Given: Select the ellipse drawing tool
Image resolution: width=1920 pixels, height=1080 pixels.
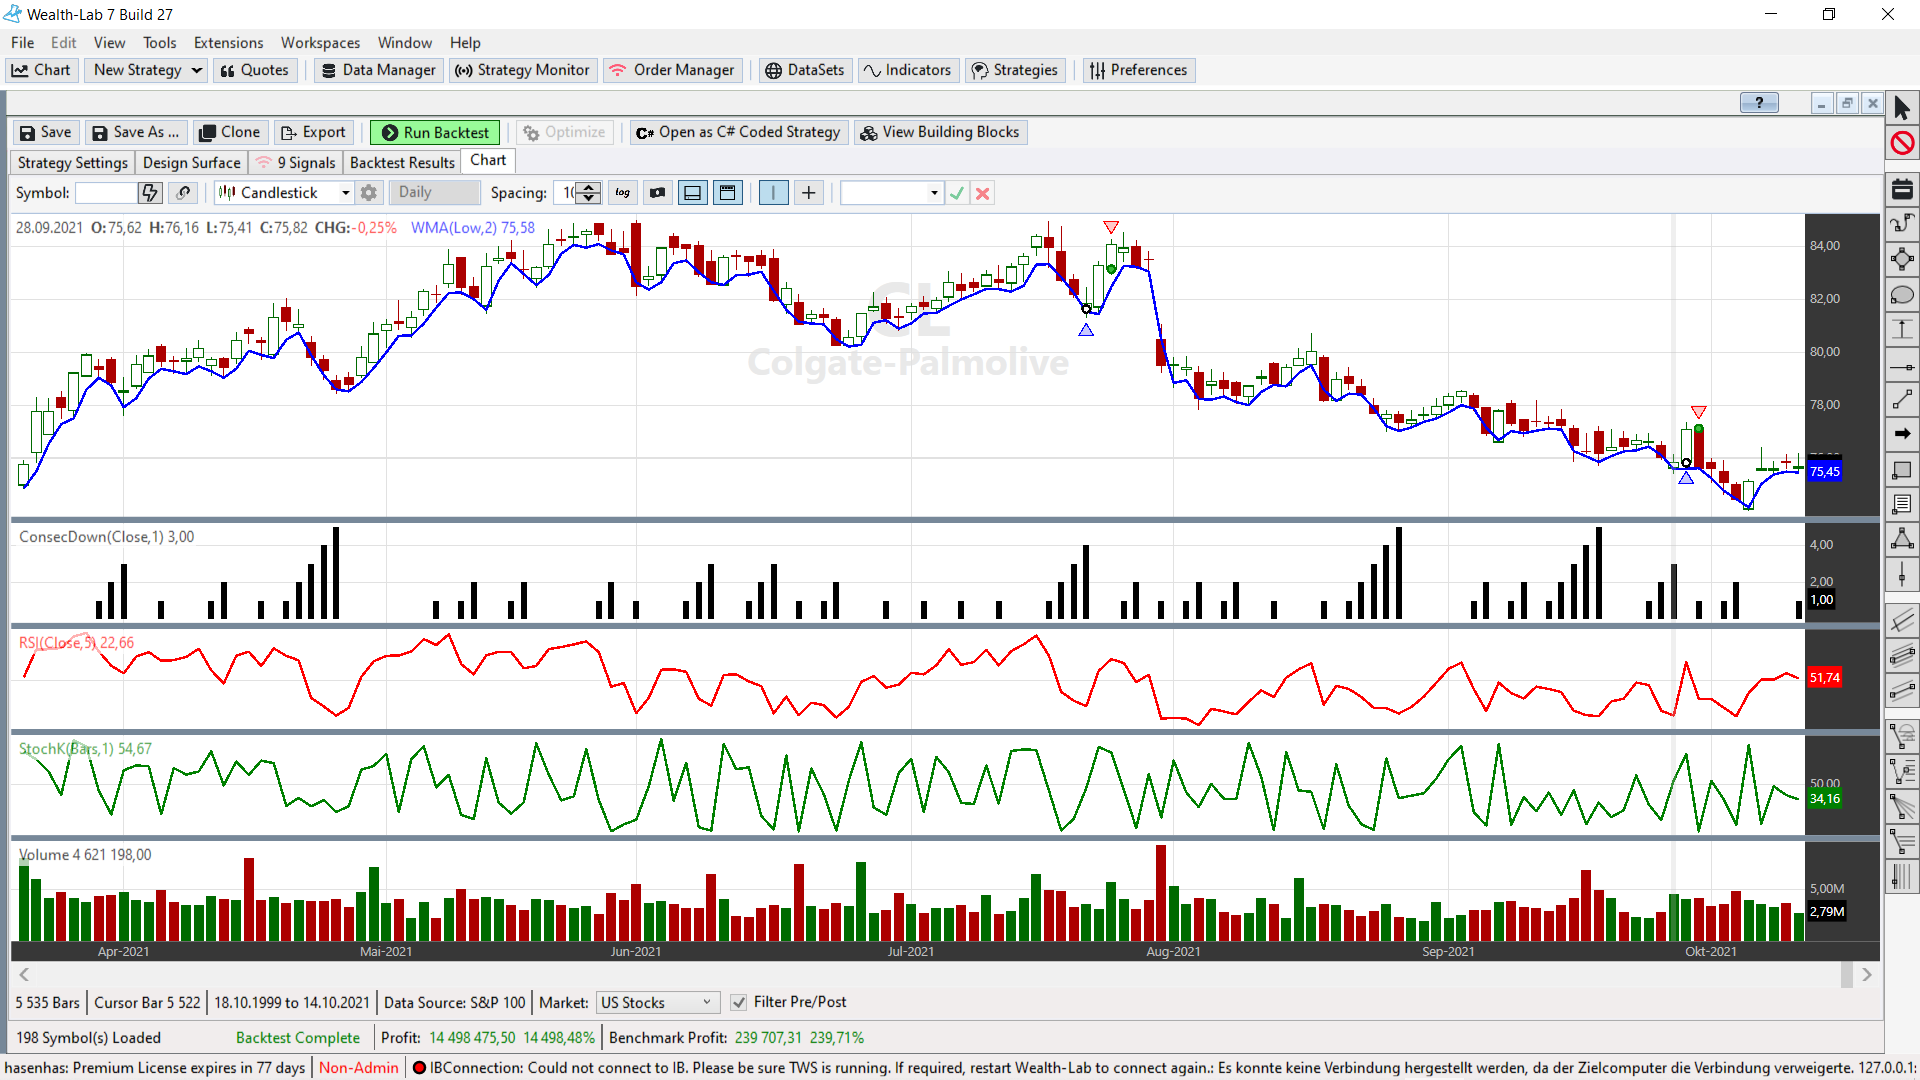Looking at the screenshot, I should tap(1903, 295).
